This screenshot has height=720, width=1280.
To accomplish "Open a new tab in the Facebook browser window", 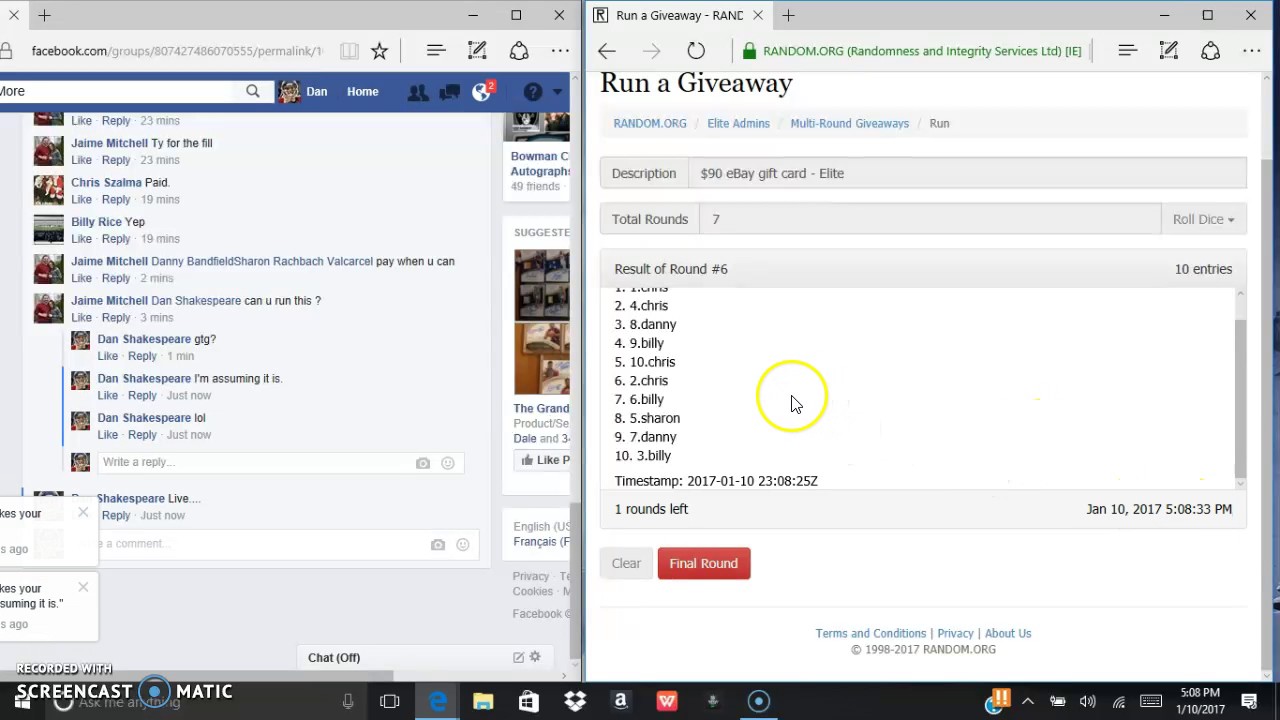I will coord(44,15).
